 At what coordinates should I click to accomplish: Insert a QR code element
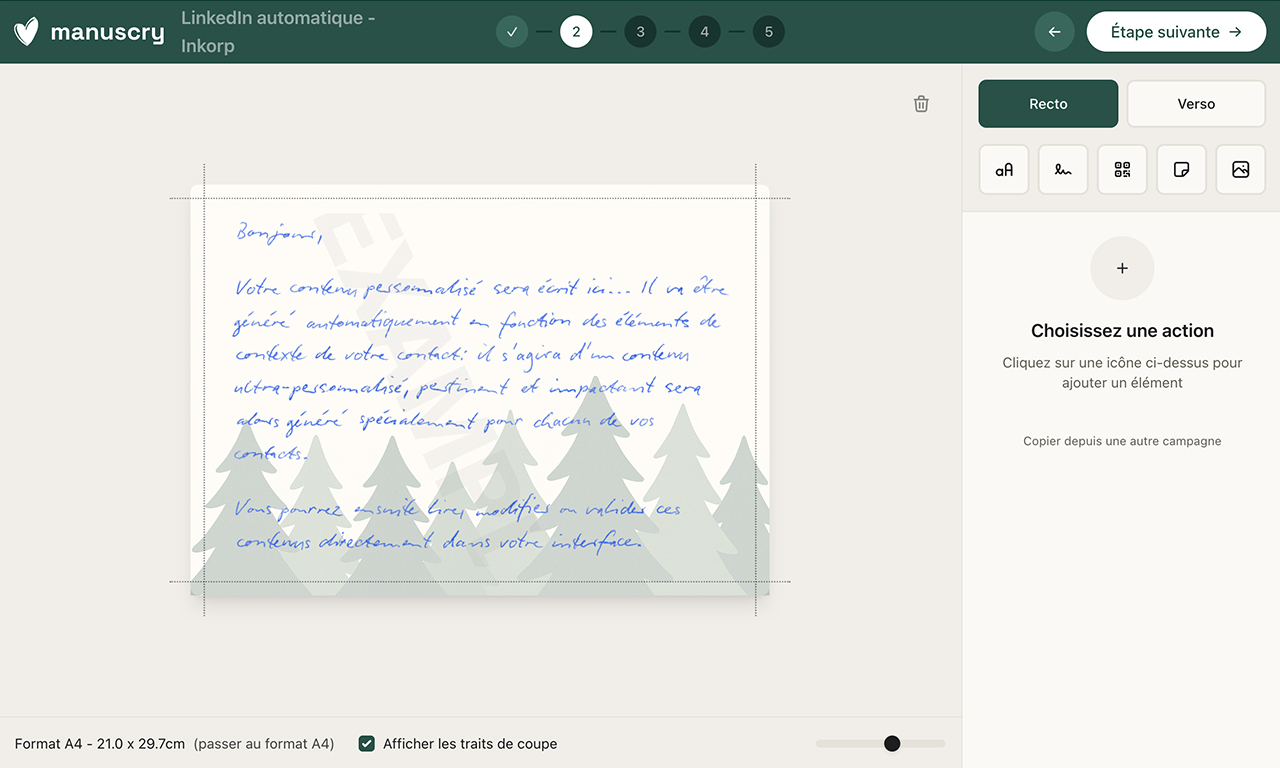(1122, 169)
